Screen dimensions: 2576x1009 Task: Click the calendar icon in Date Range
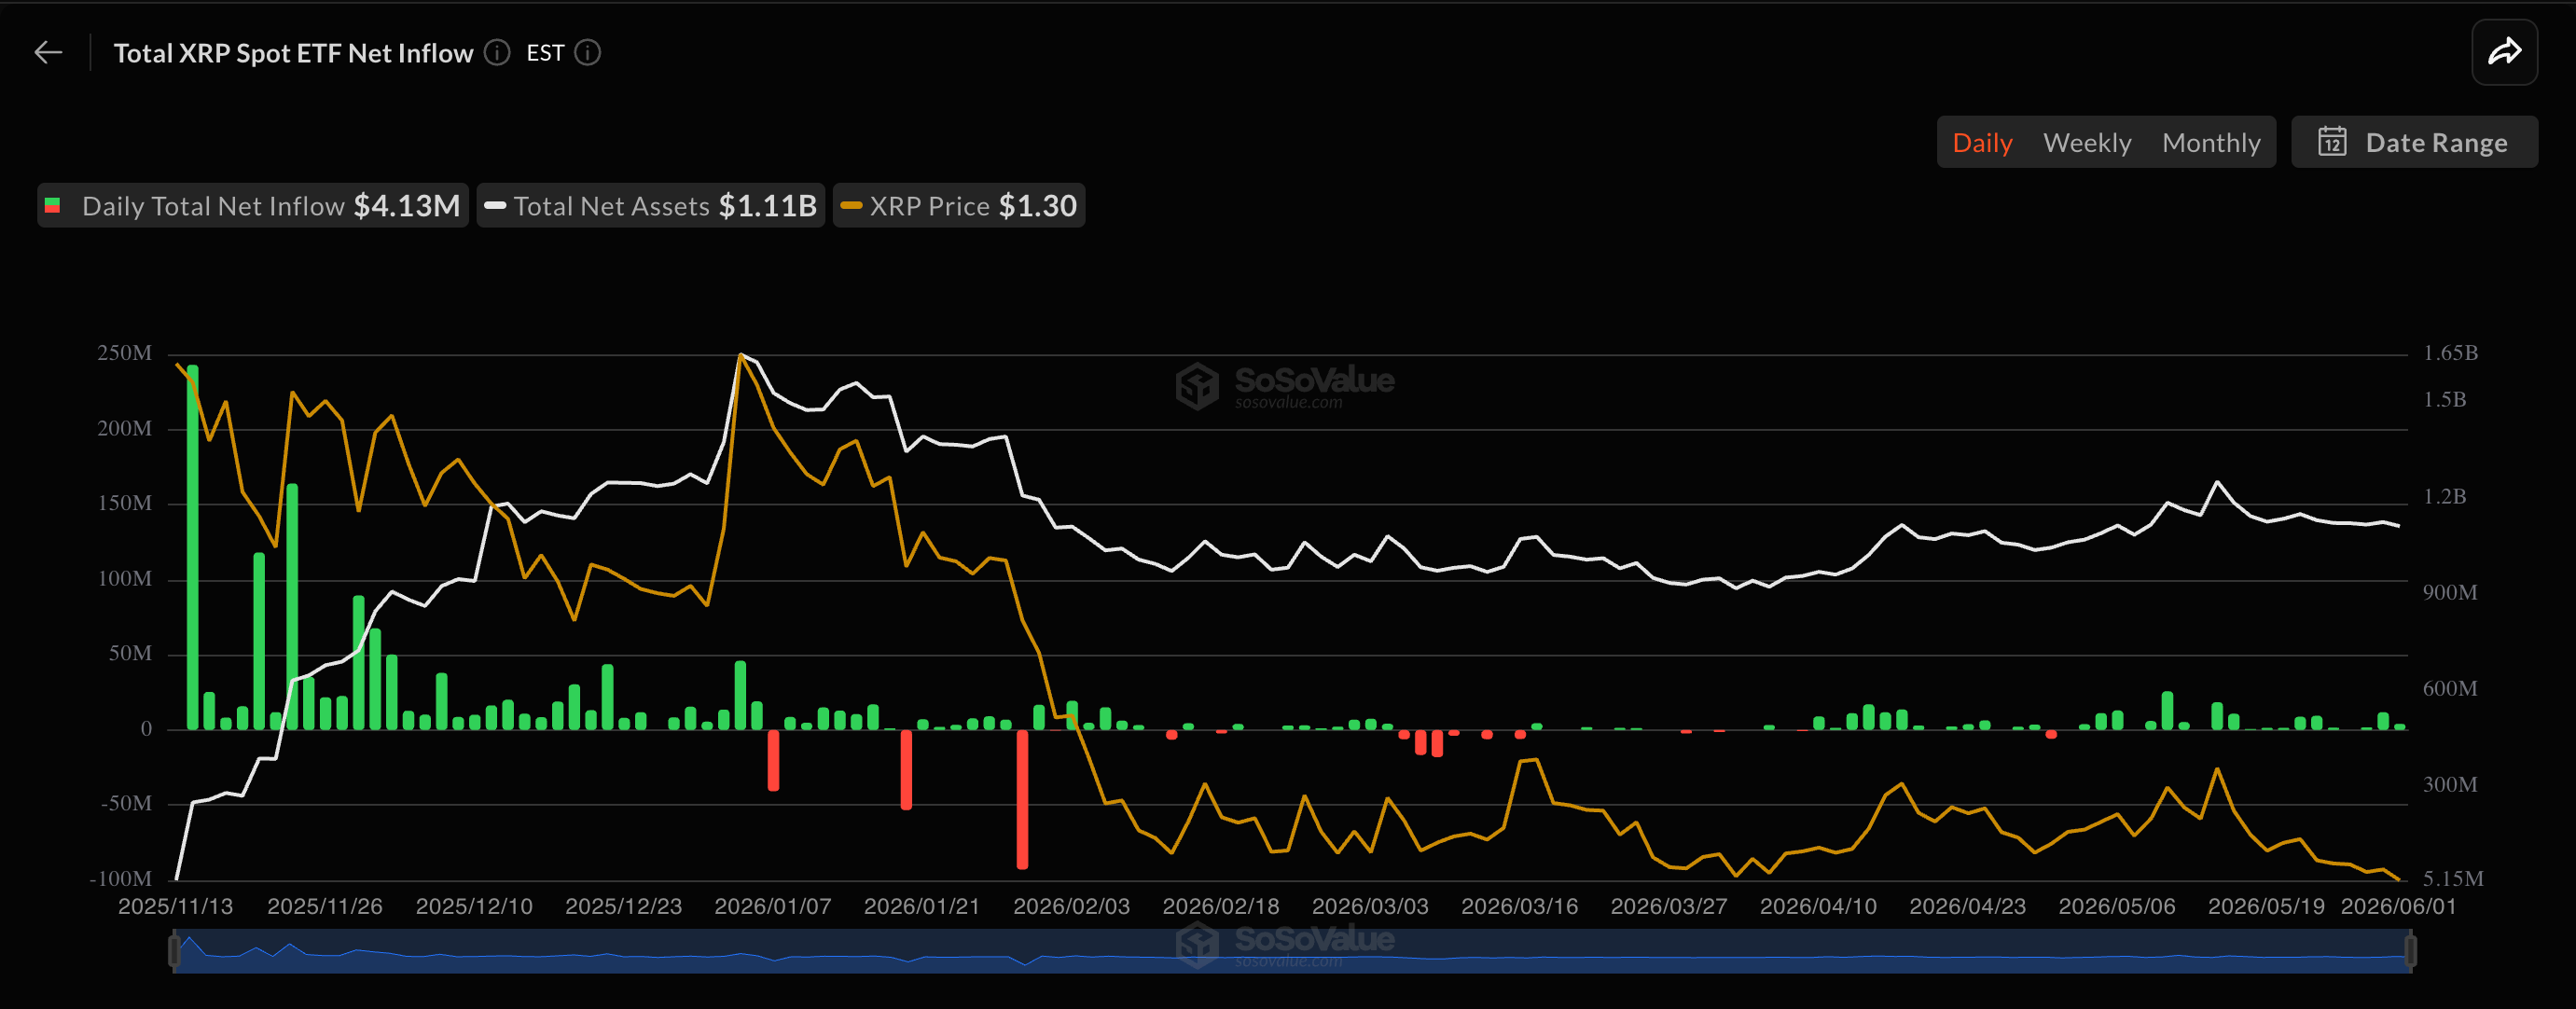pyautogui.click(x=2332, y=142)
